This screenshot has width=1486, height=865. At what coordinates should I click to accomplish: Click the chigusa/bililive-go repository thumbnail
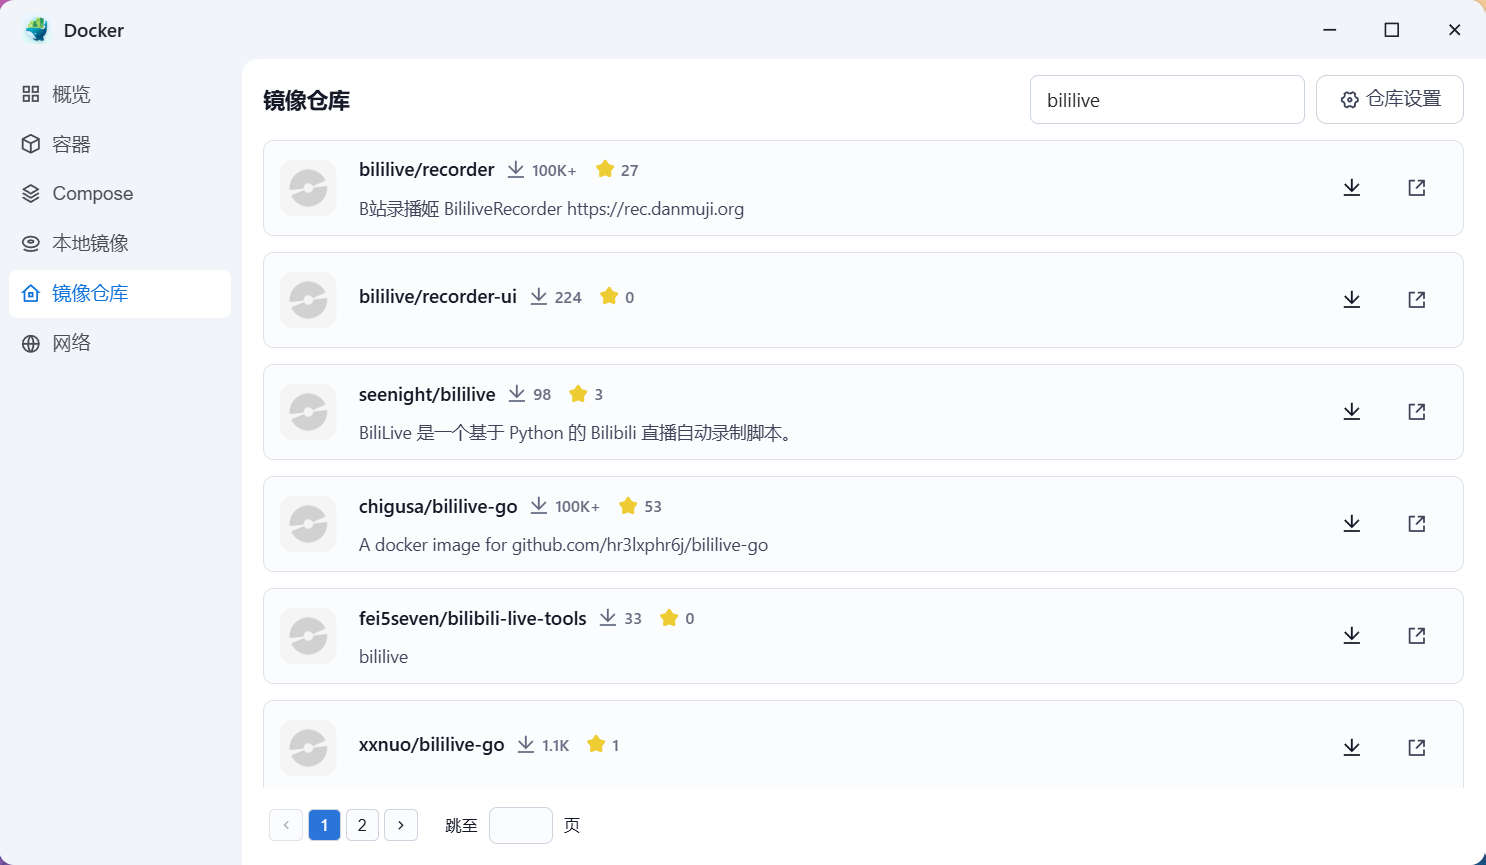tap(308, 524)
